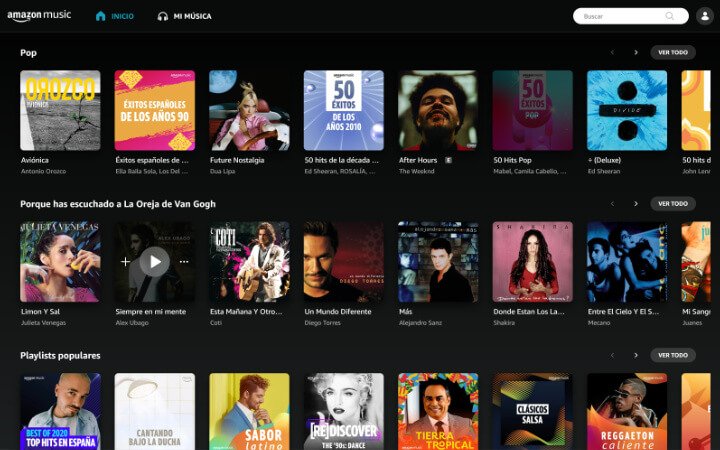Show next Pop row items
720x450 pixels.
pyautogui.click(x=636, y=52)
